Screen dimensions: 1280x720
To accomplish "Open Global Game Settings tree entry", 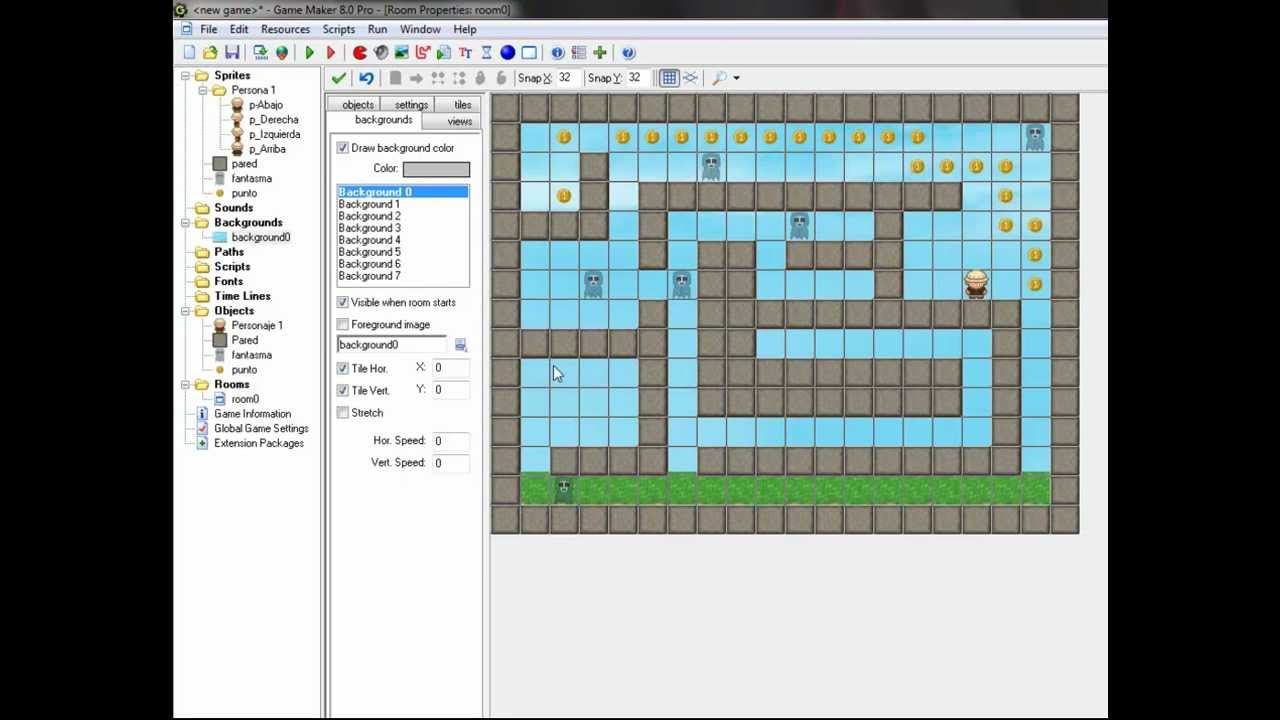I will point(260,429).
